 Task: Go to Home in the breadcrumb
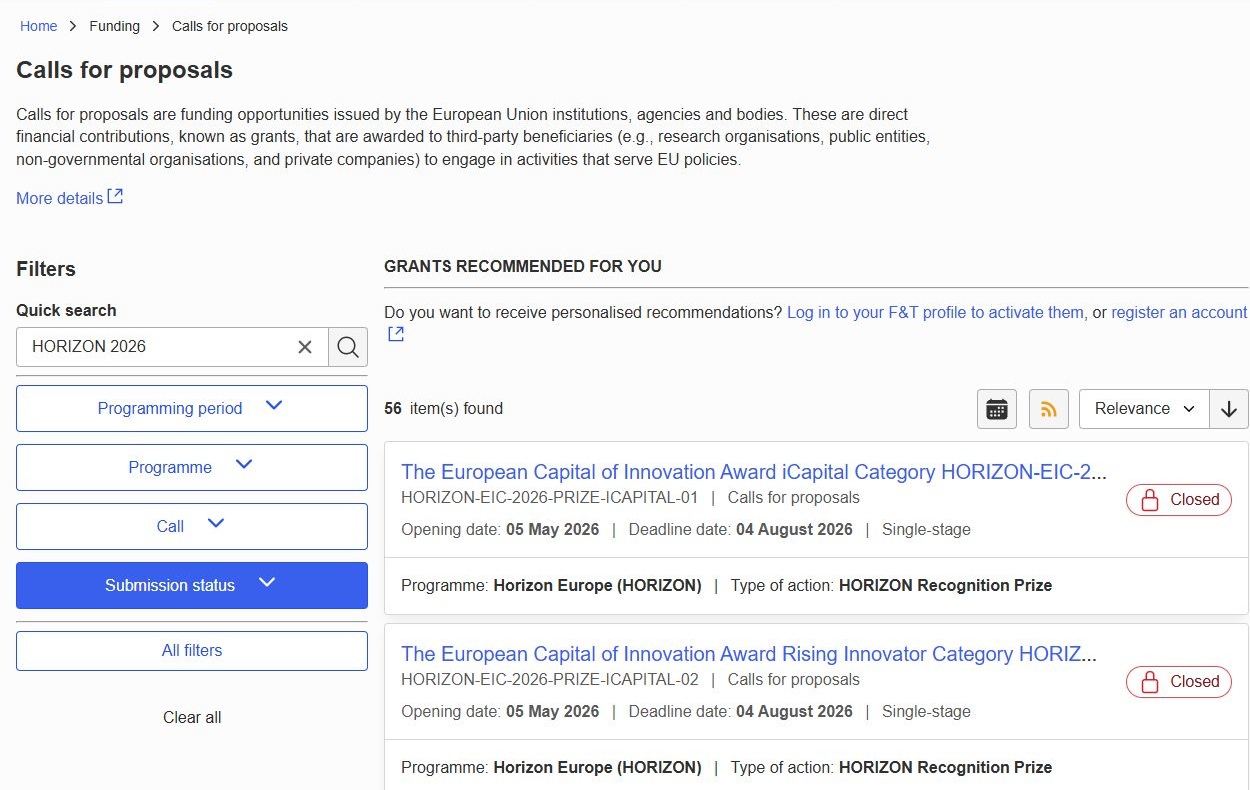(x=39, y=26)
